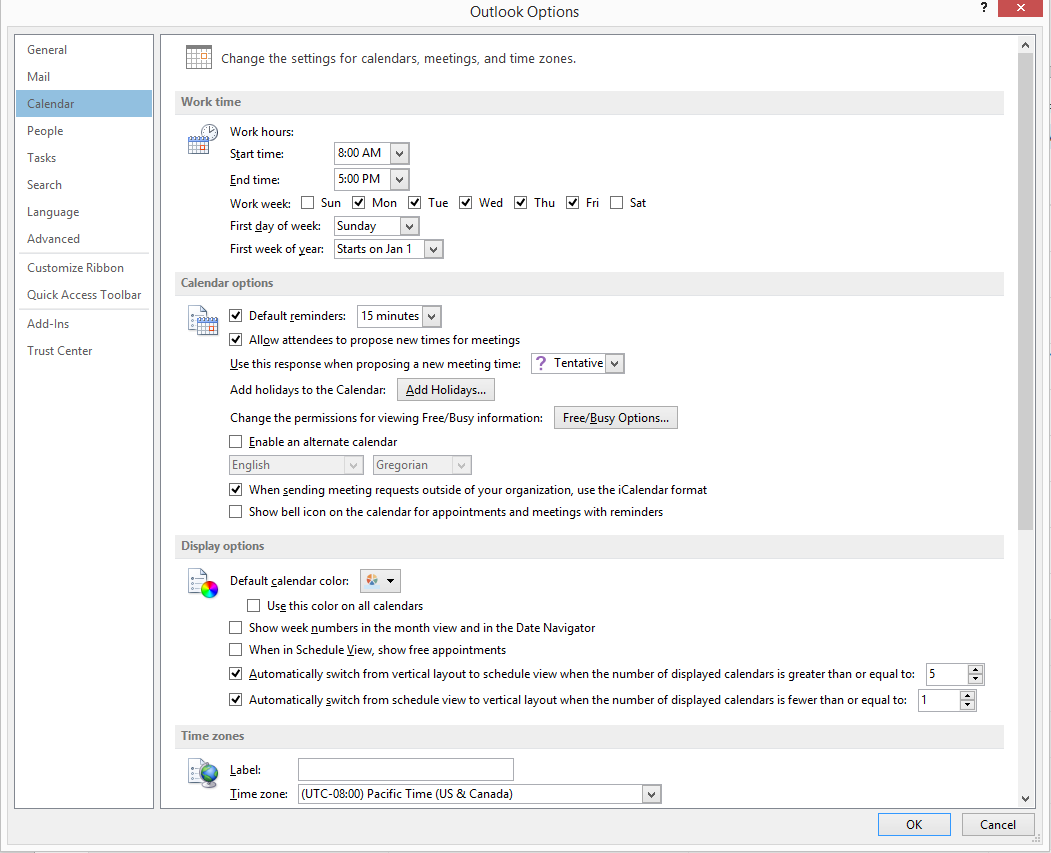Viewport: 1051px width, 853px height.
Task: Click the purple Tentative question mark icon
Action: [x=541, y=364]
